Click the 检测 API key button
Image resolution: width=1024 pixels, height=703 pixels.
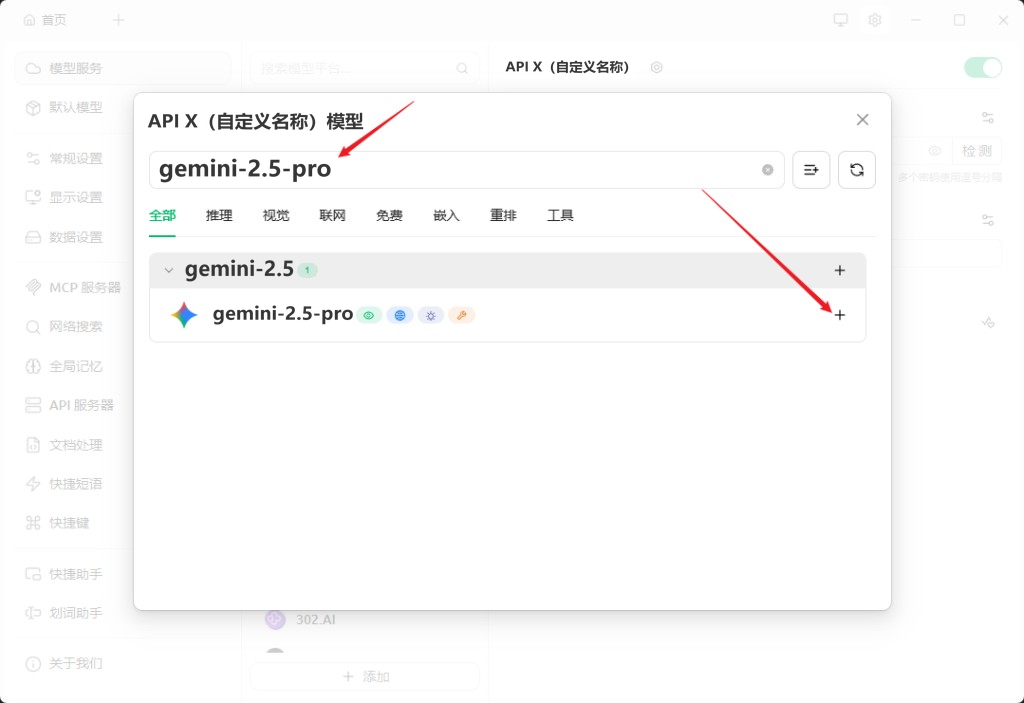[976, 151]
